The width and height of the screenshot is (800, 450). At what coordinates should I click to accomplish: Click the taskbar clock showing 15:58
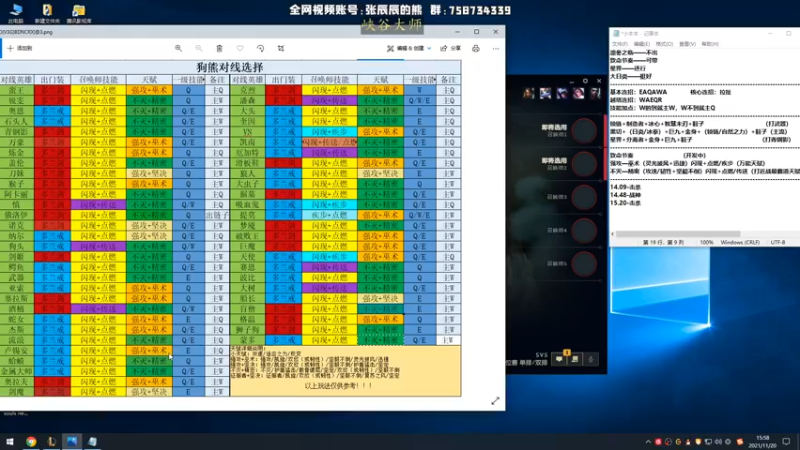(762, 442)
